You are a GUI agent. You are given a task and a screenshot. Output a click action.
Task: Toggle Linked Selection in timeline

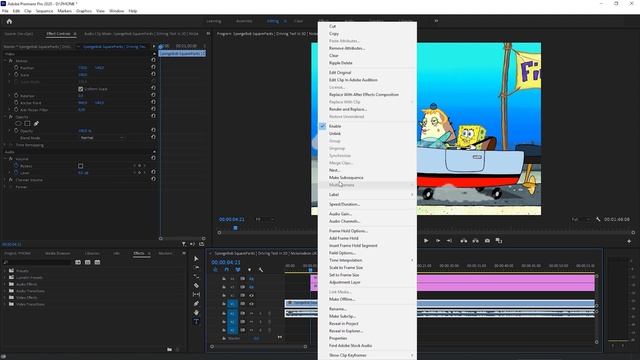coord(238,270)
